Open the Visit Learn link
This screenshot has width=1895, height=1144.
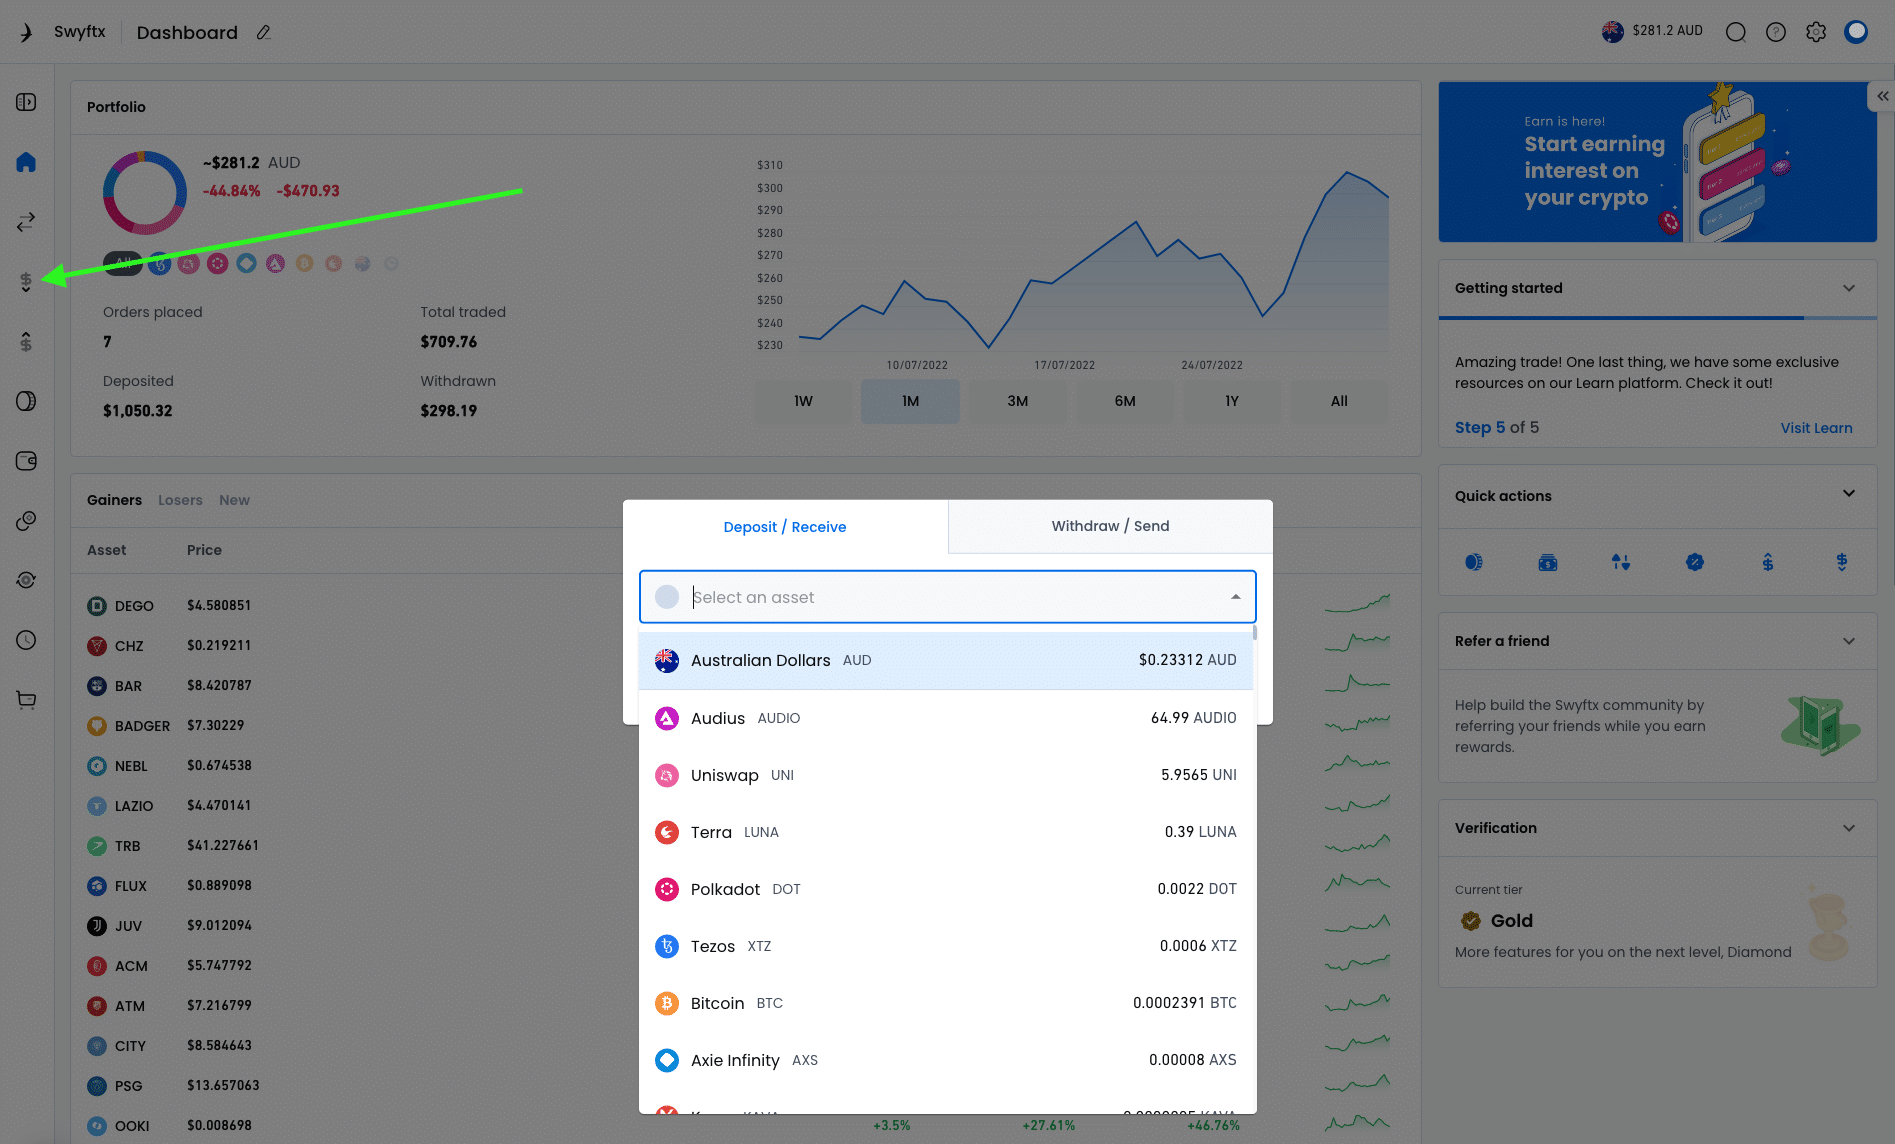pos(1816,428)
